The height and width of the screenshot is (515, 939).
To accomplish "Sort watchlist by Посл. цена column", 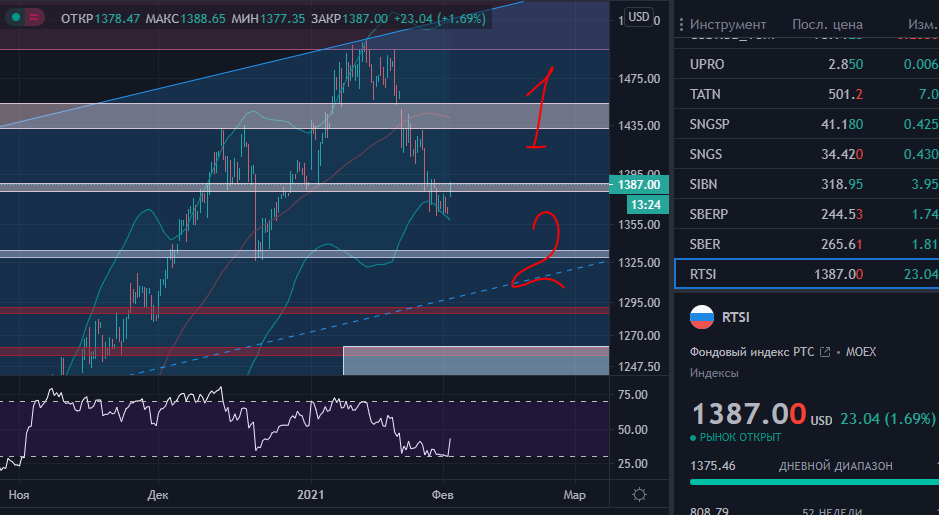I will pos(827,25).
